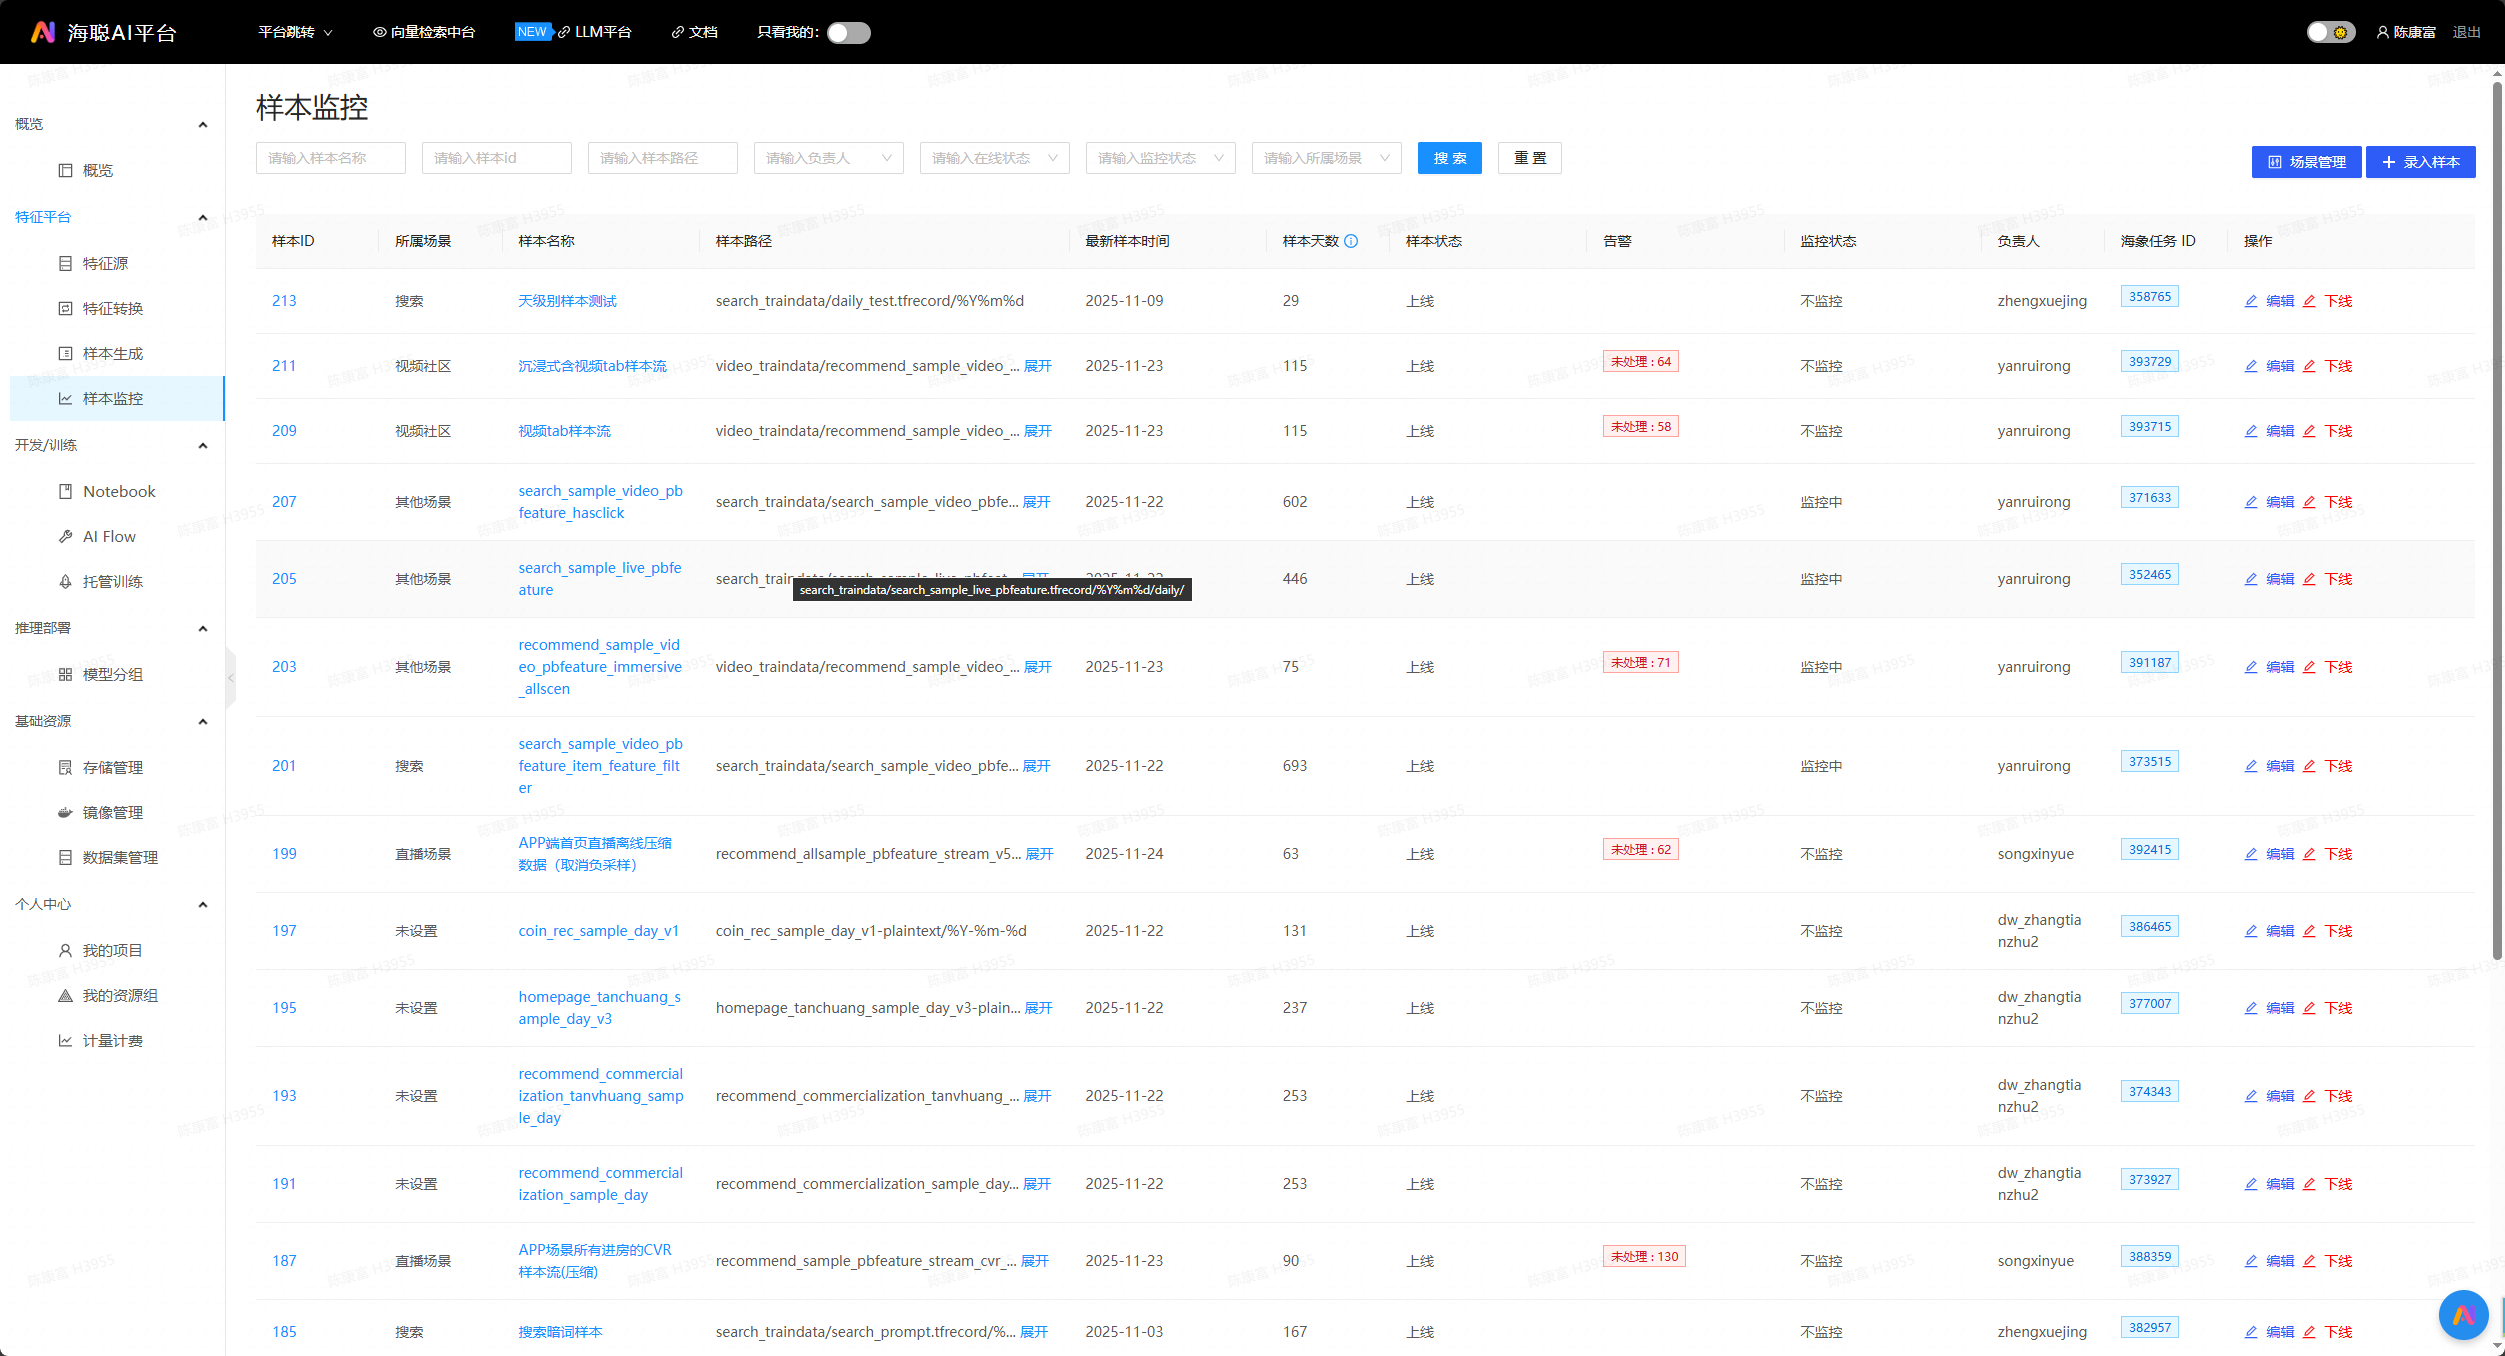Open the 请输入负责人 dropdown

[x=828, y=158]
